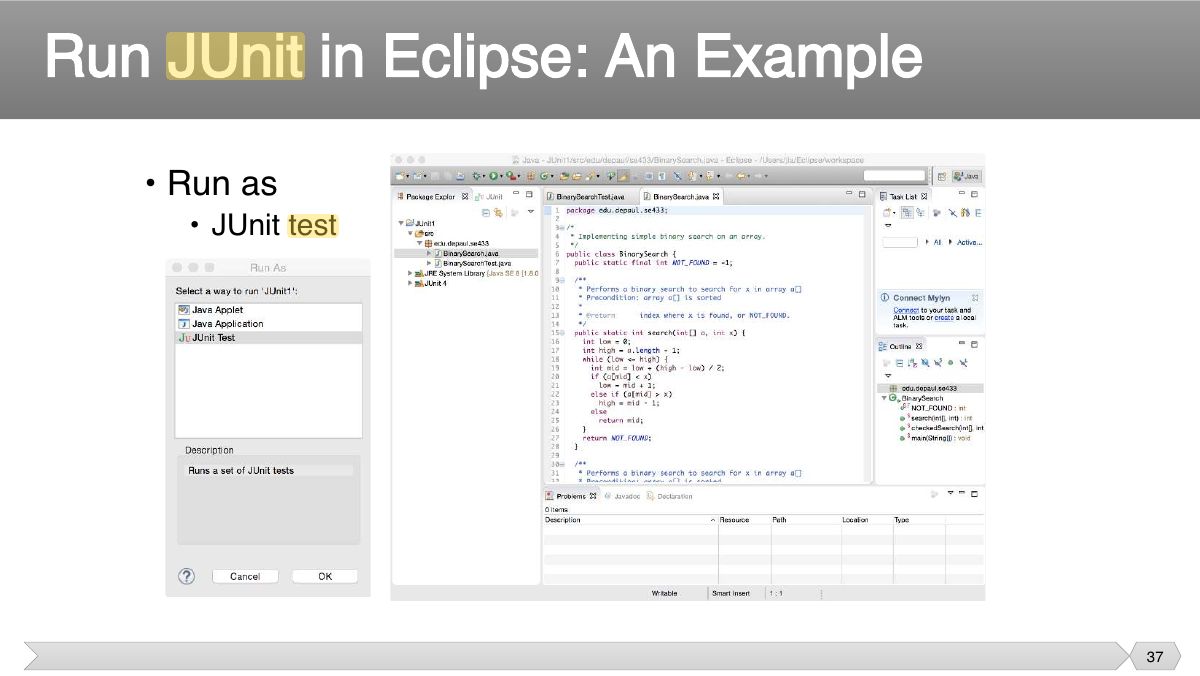Select JUnit Test in the run list
1200x676 pixels.
coord(268,338)
